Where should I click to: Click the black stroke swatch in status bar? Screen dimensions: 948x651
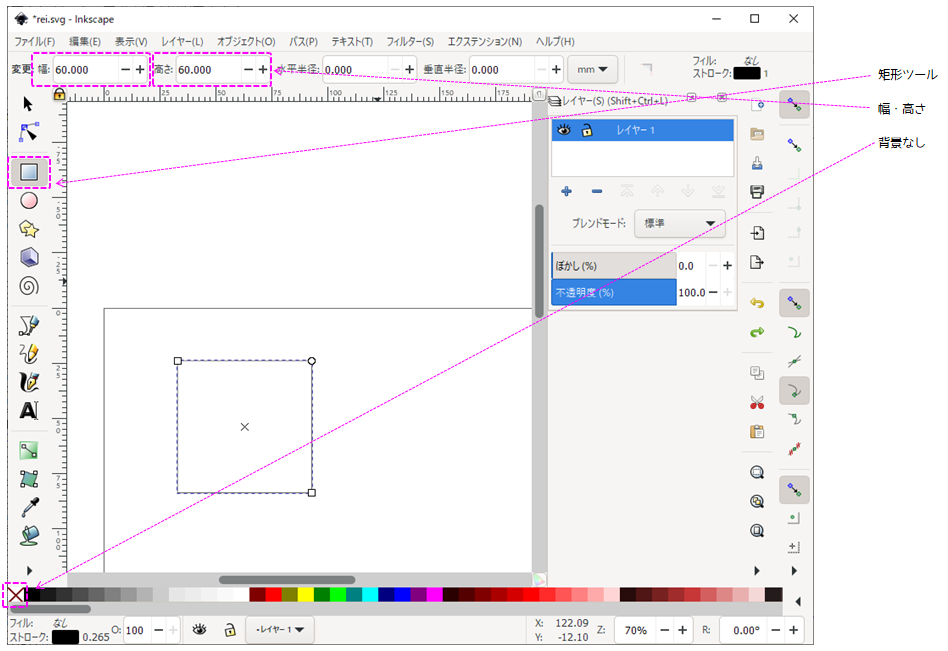coord(65,636)
